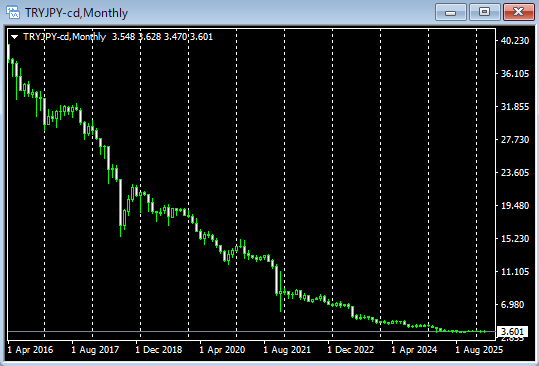Click the low price value 3.470
The height and width of the screenshot is (366, 539).
(x=175, y=37)
